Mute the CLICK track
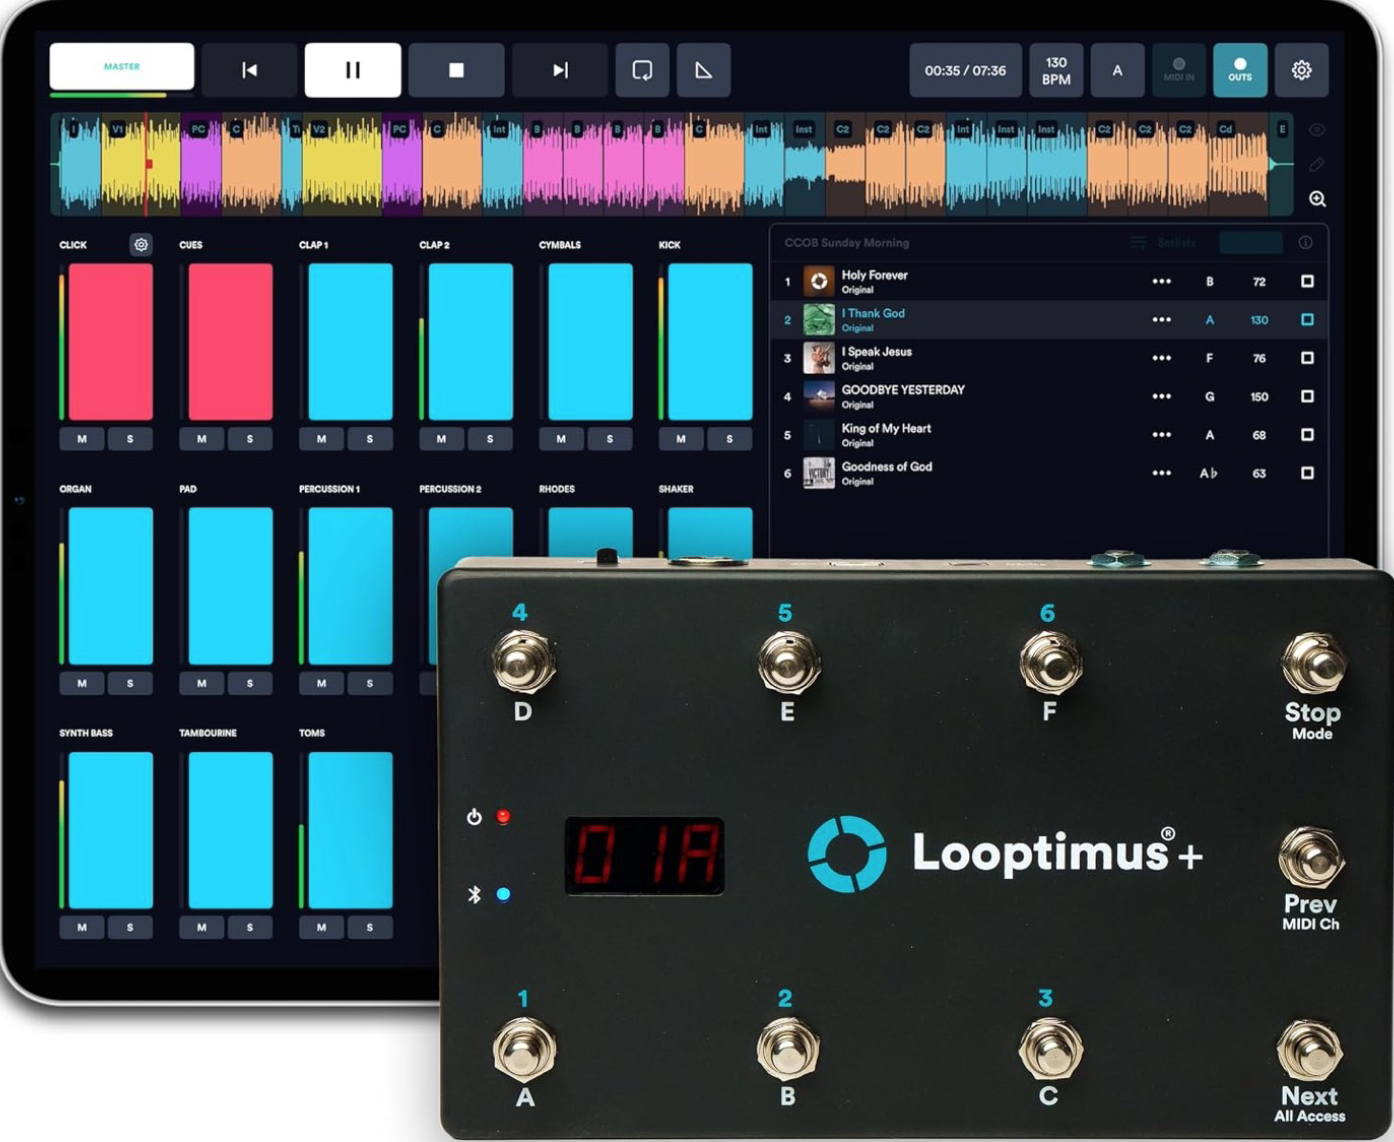1394x1142 pixels. click(82, 439)
